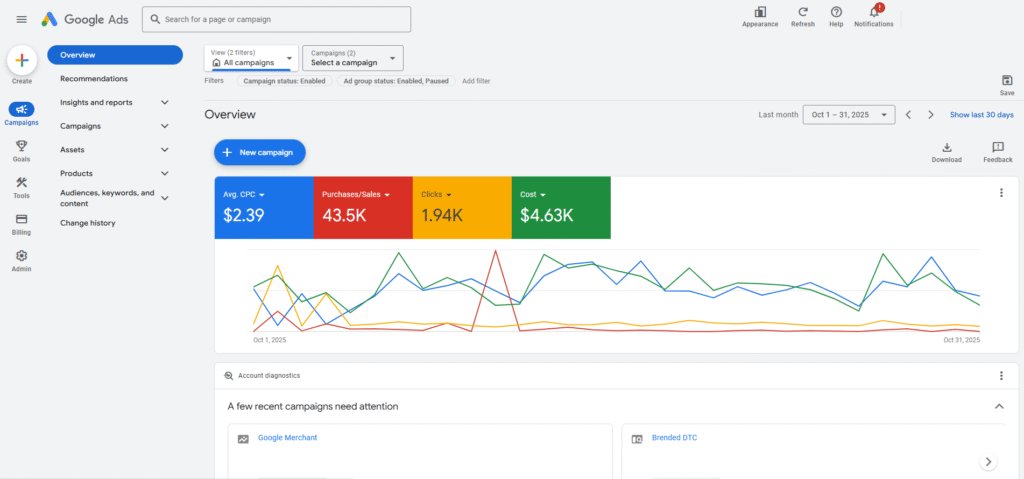Select the green Cost metric tile
This screenshot has width=1024, height=479.
point(560,208)
